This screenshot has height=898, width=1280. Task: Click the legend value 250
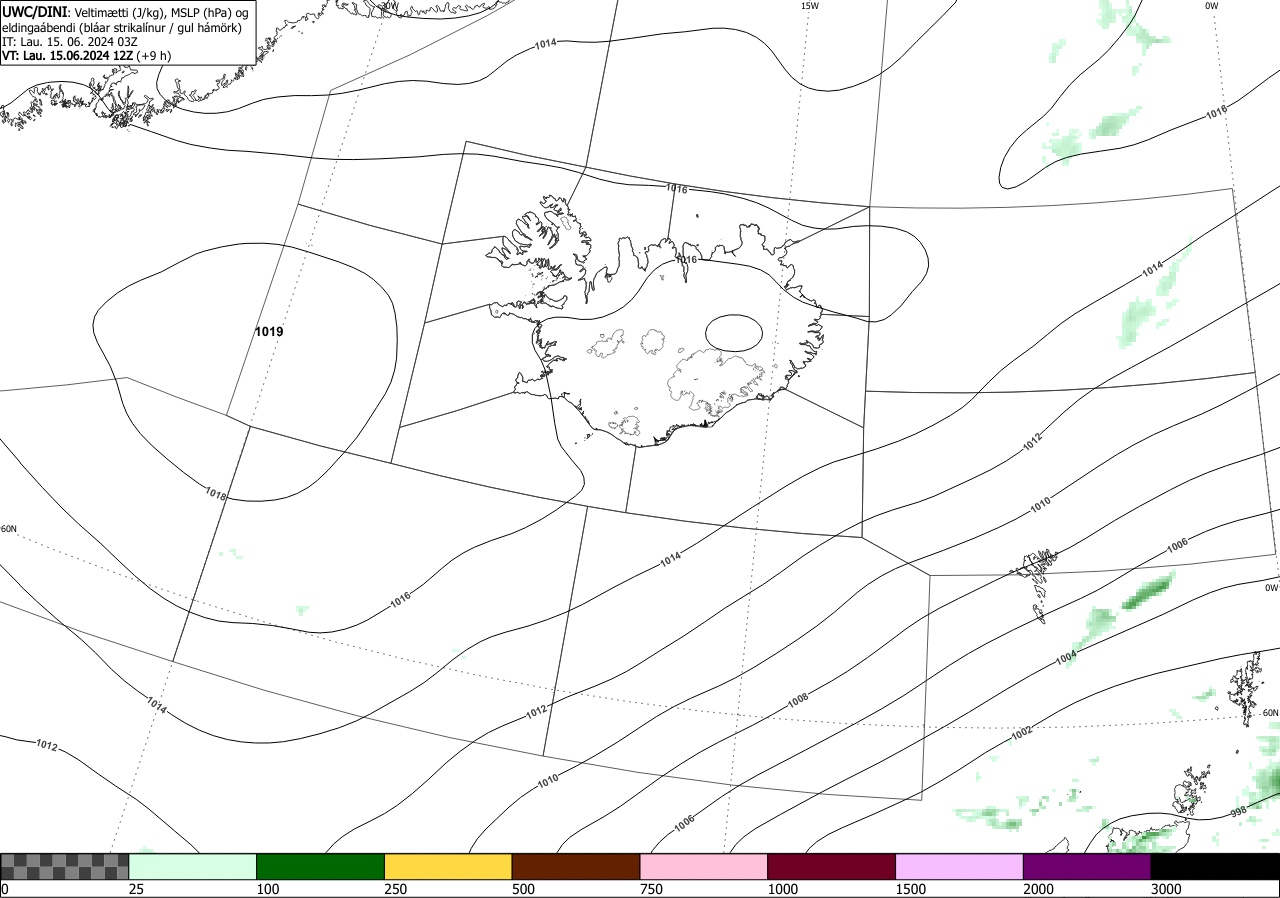396,889
